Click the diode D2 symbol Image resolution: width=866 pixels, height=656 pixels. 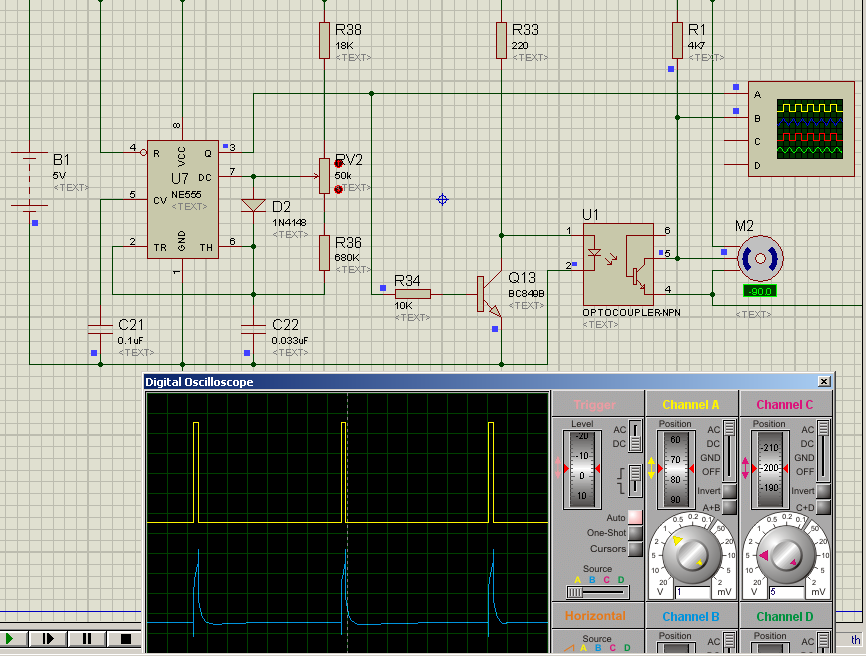253,206
